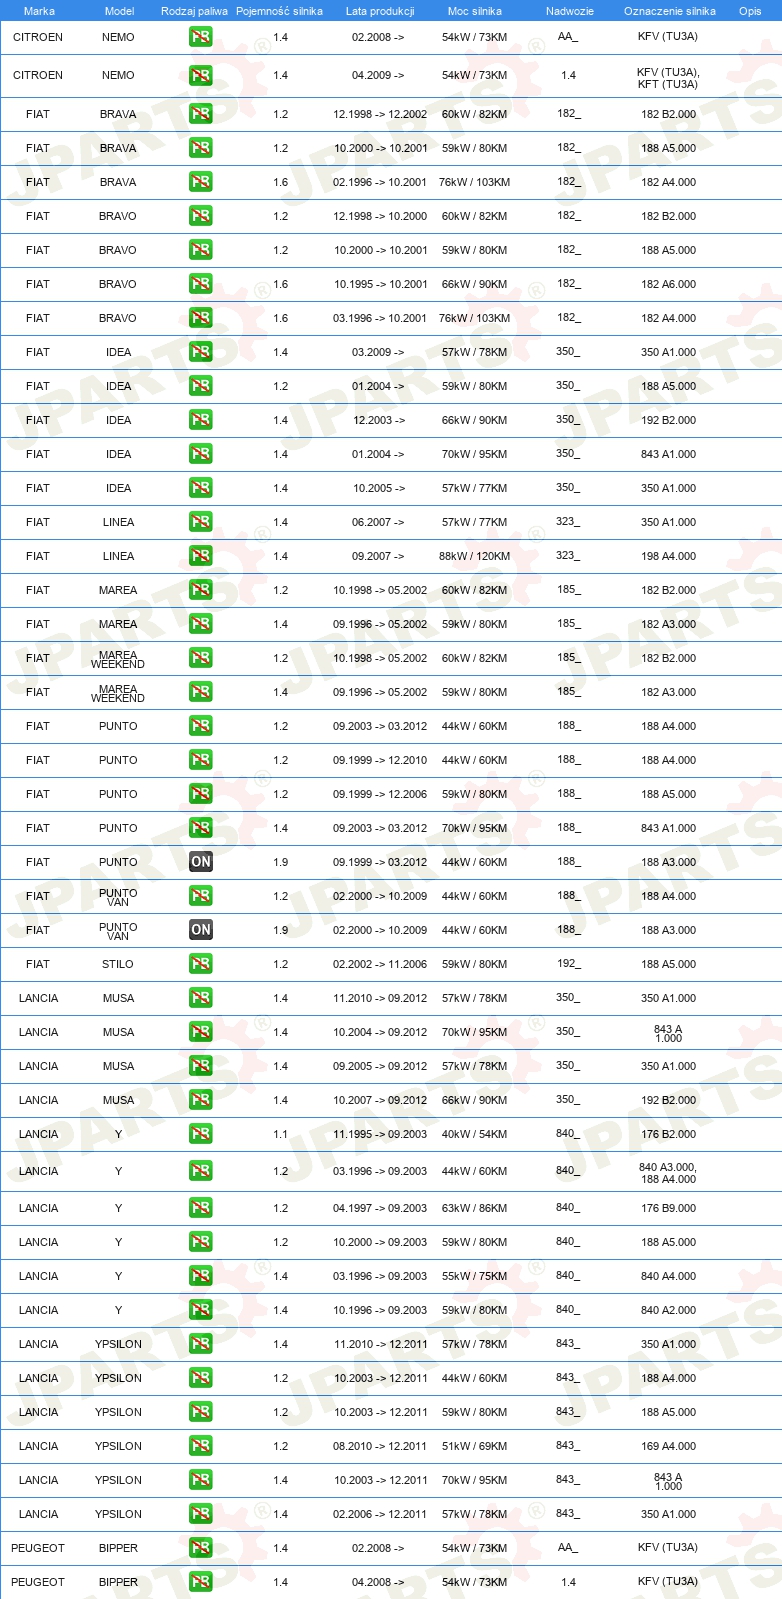Select the '169 A4.000' engine code
This screenshot has width=782, height=1599.
(668, 1446)
